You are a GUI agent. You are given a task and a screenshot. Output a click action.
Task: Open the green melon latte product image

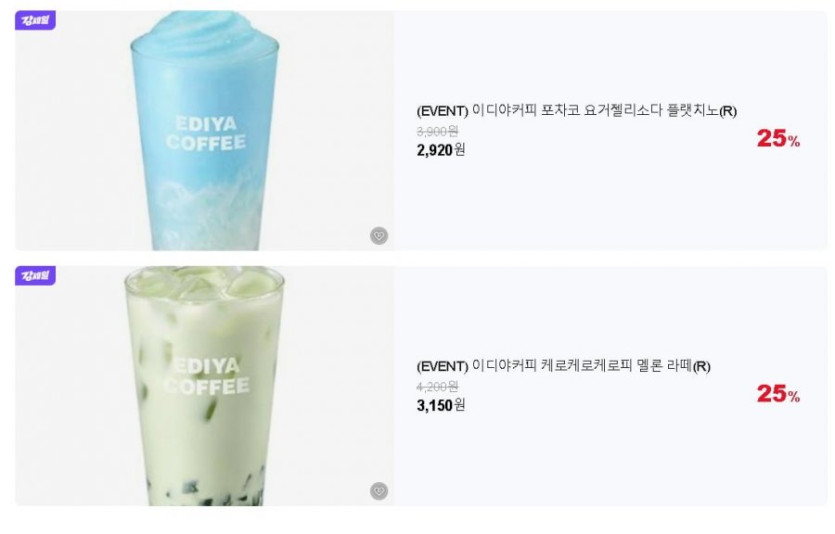[204, 386]
